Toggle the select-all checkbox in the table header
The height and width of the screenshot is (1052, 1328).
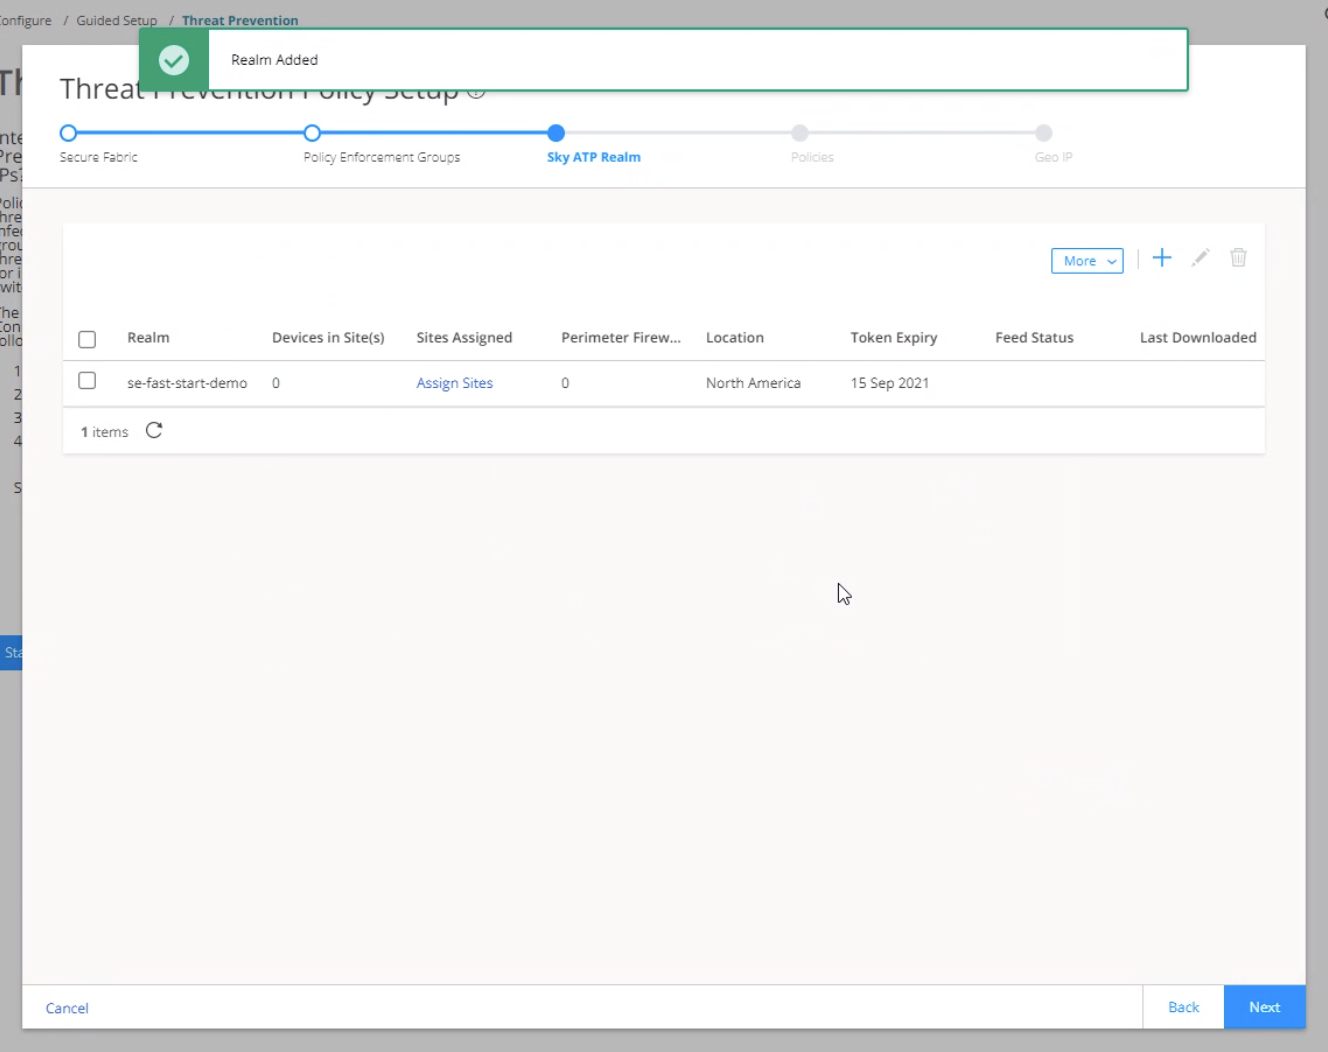pos(87,339)
